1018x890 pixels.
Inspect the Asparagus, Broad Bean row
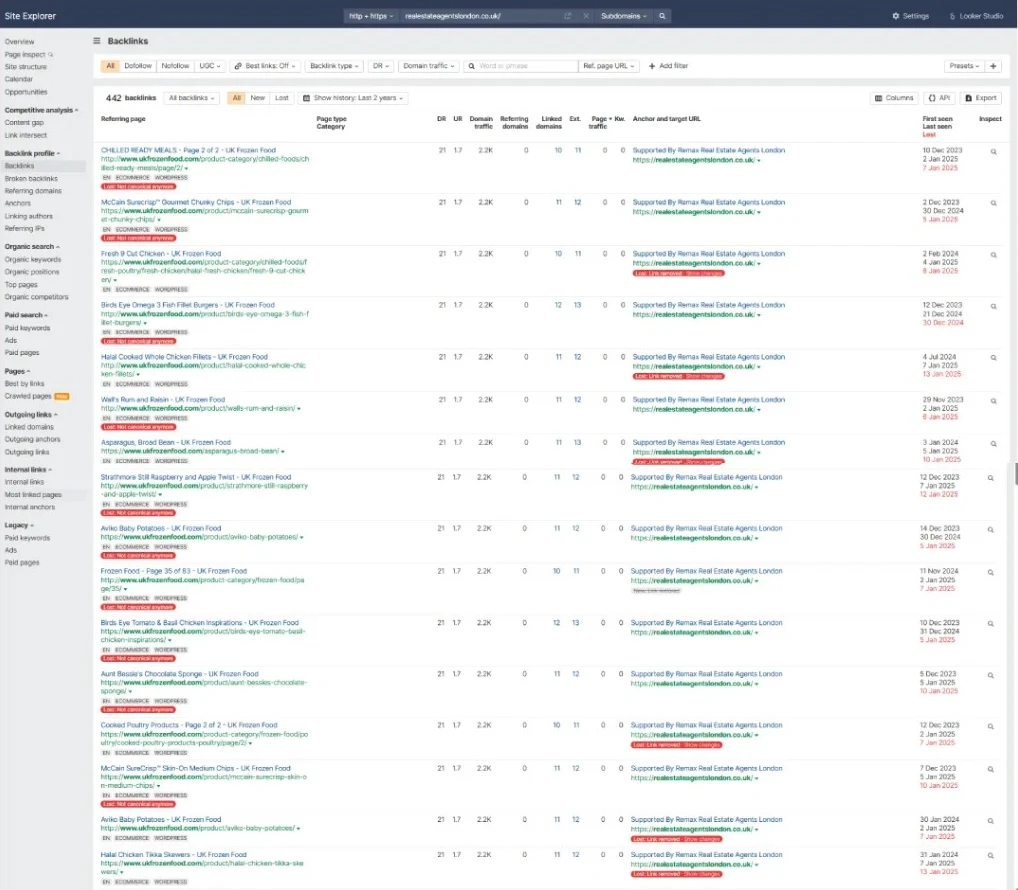click(993, 444)
